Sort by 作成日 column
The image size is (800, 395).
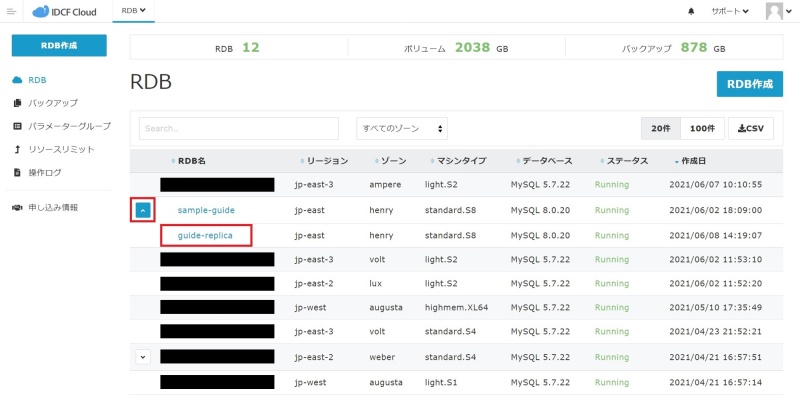pos(690,161)
